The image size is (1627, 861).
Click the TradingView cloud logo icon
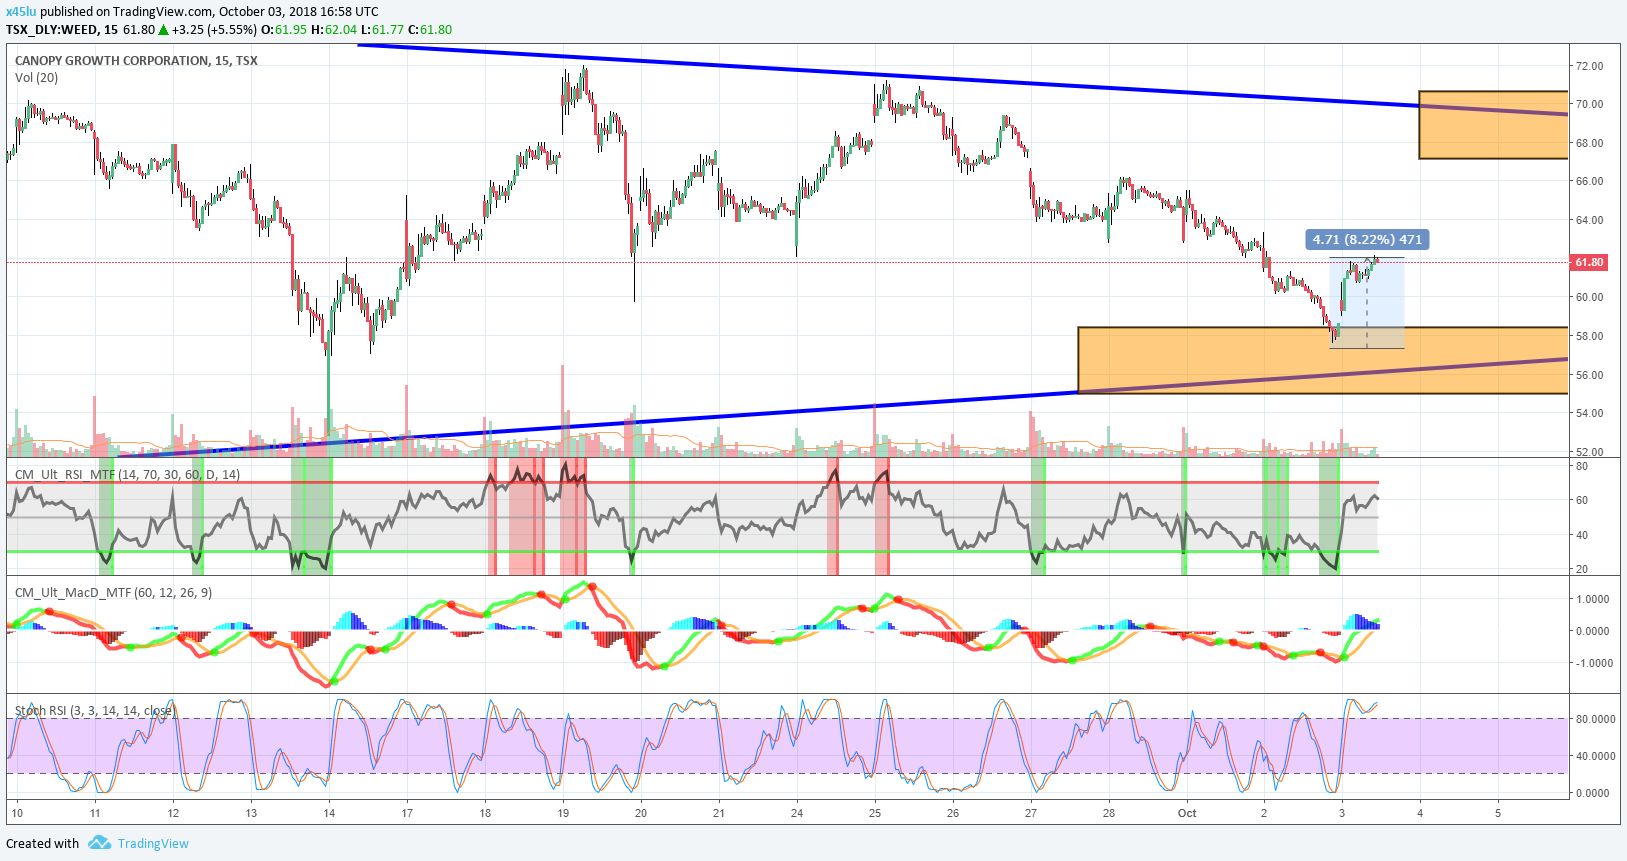(99, 843)
